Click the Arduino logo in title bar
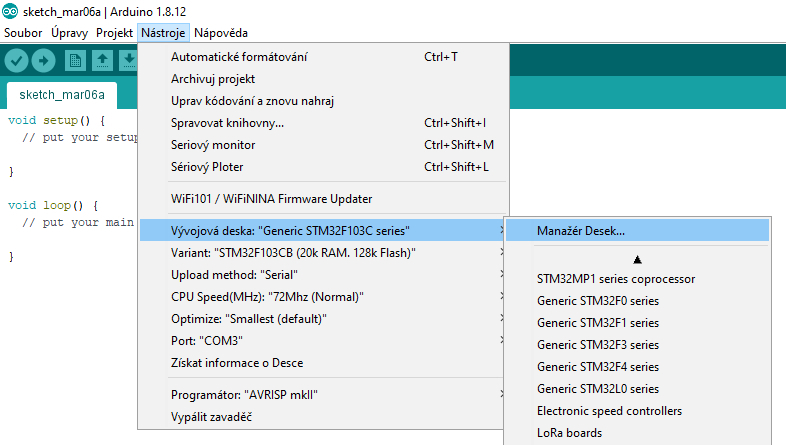This screenshot has height=445, width=786. (x=10, y=11)
